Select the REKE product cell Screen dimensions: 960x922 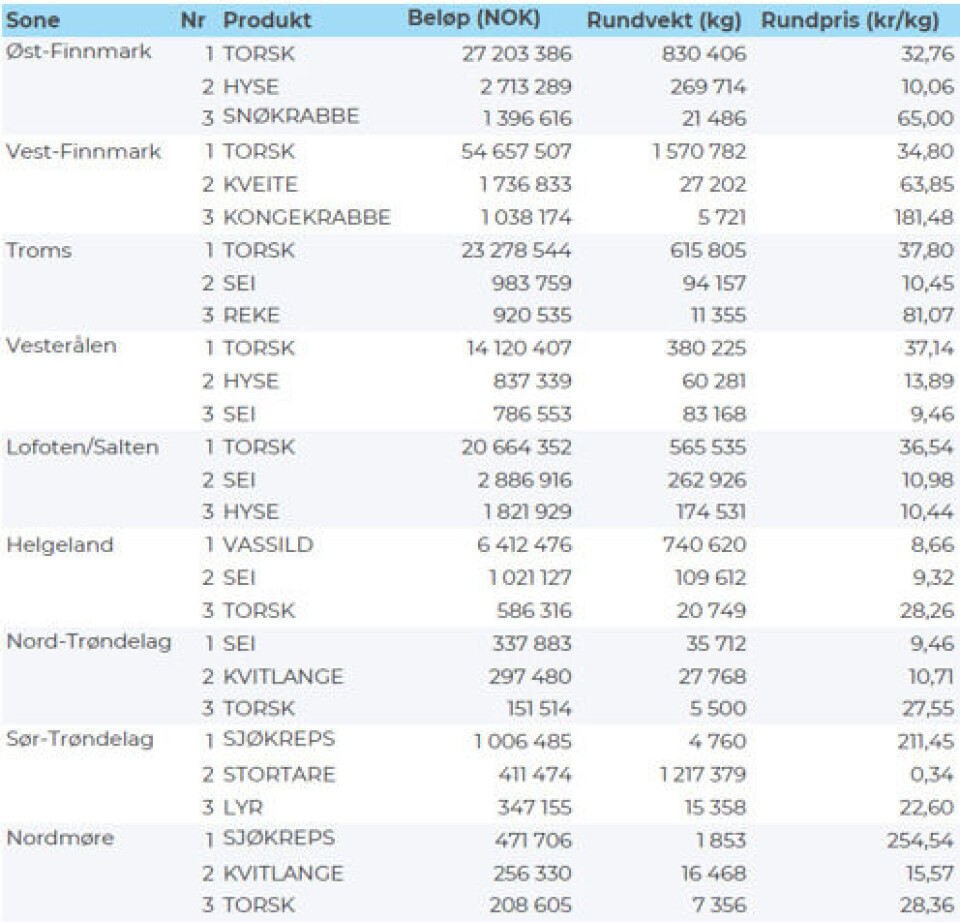251,315
